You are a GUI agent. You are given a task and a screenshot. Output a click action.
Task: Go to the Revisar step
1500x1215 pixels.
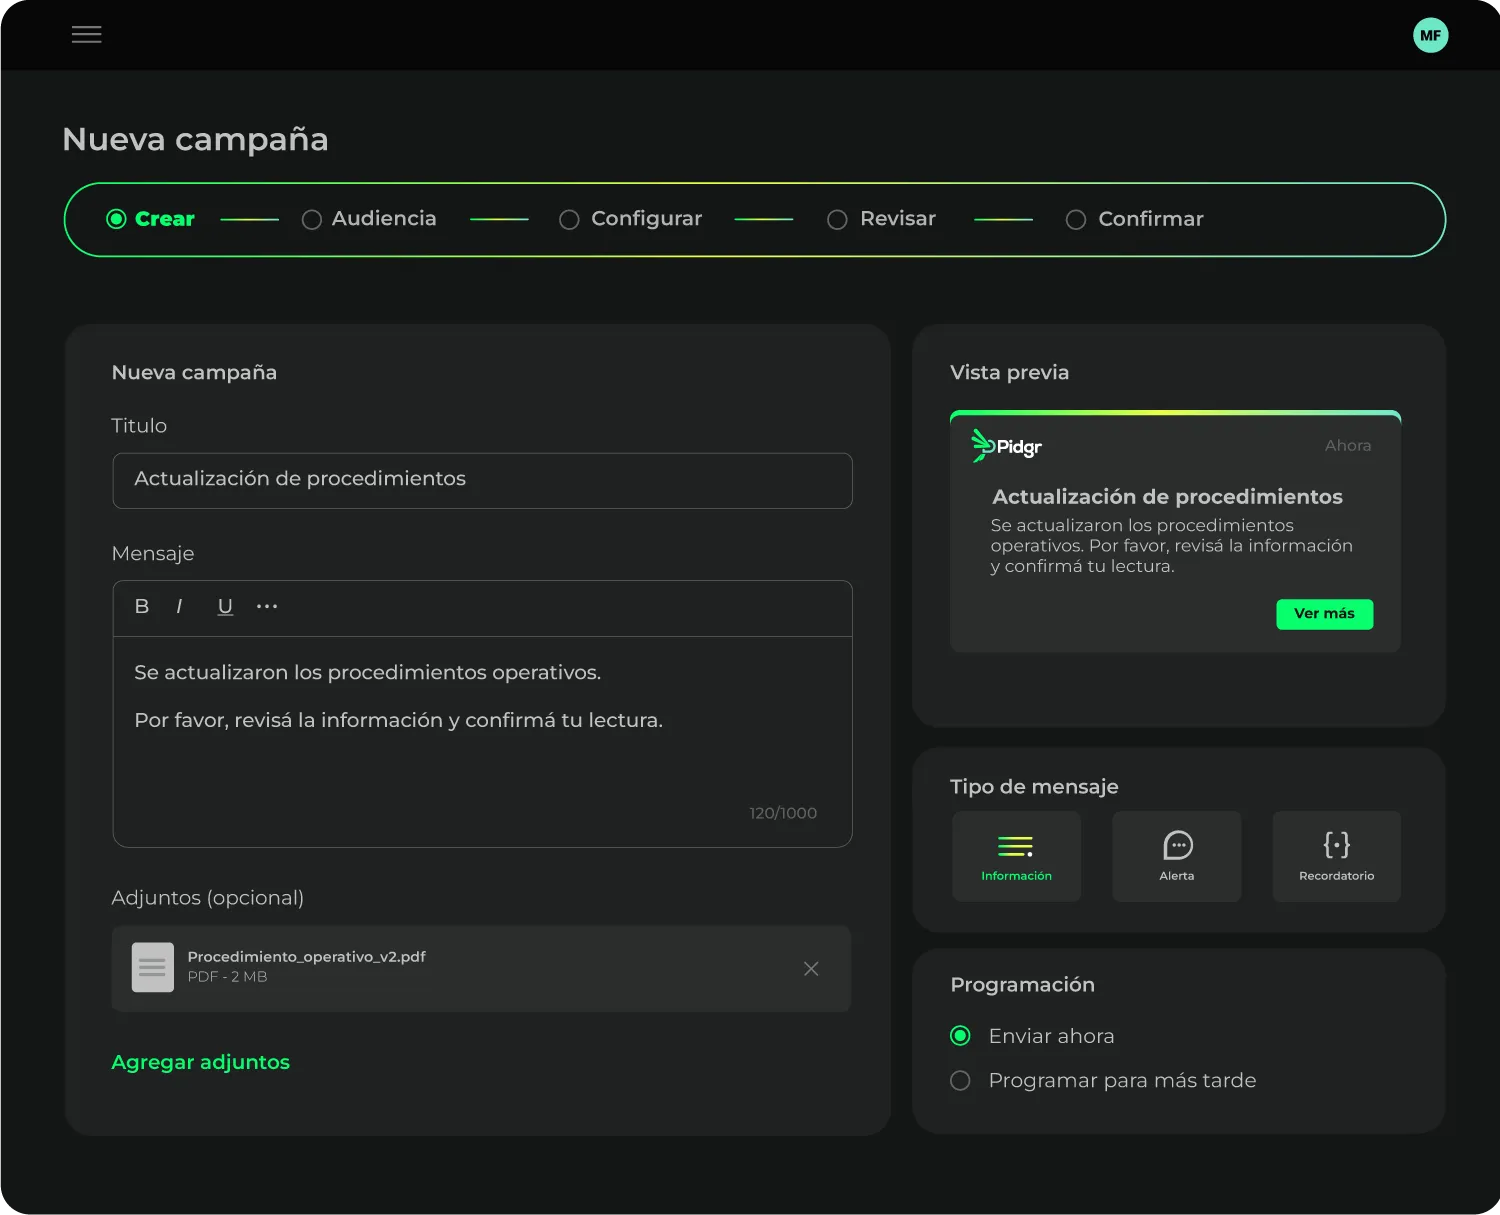coord(882,219)
